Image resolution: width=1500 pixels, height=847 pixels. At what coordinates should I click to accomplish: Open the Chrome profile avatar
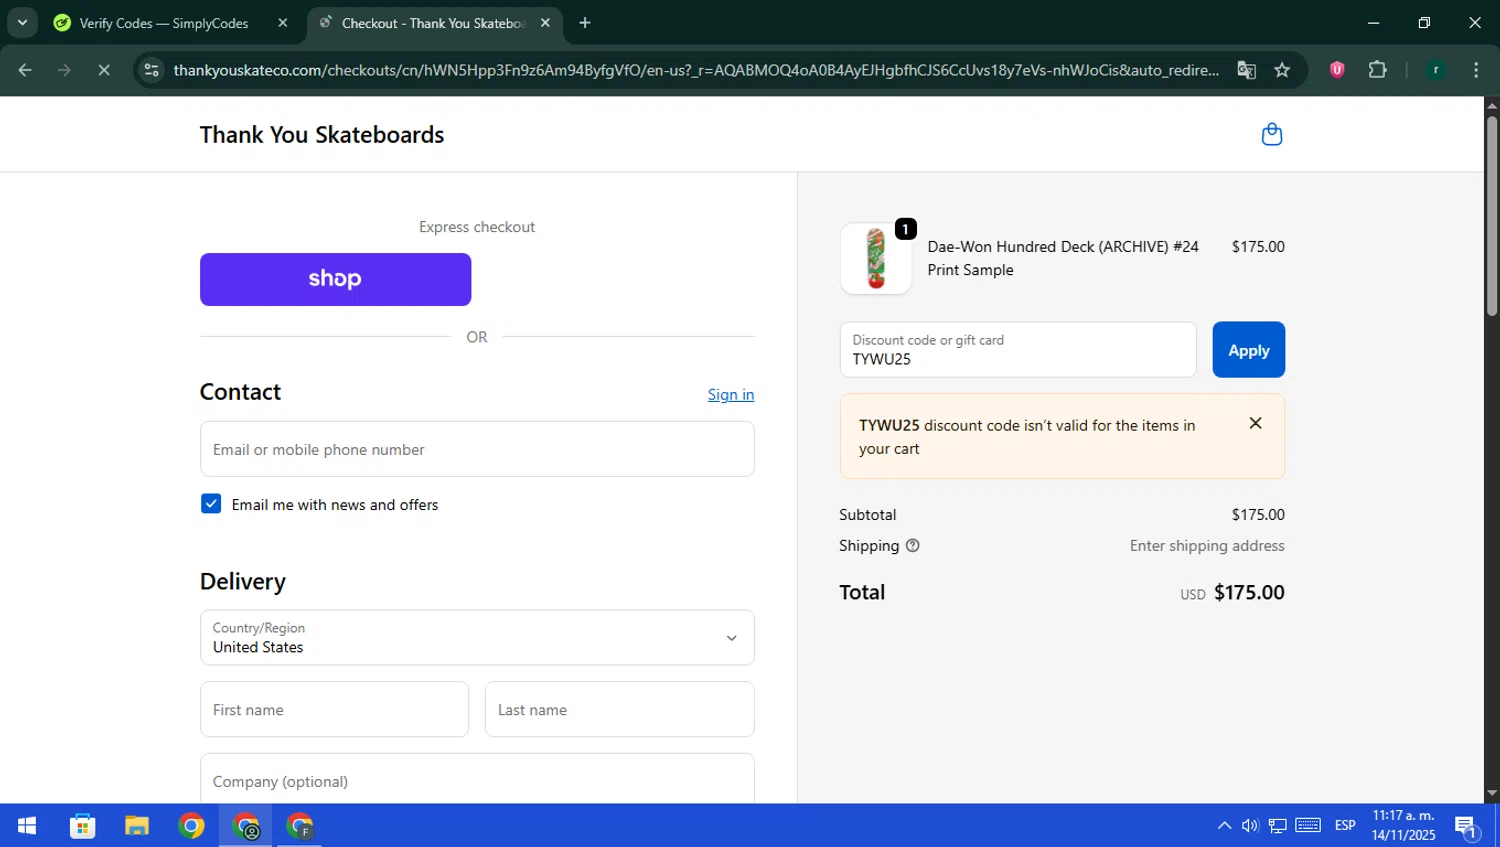(1436, 70)
